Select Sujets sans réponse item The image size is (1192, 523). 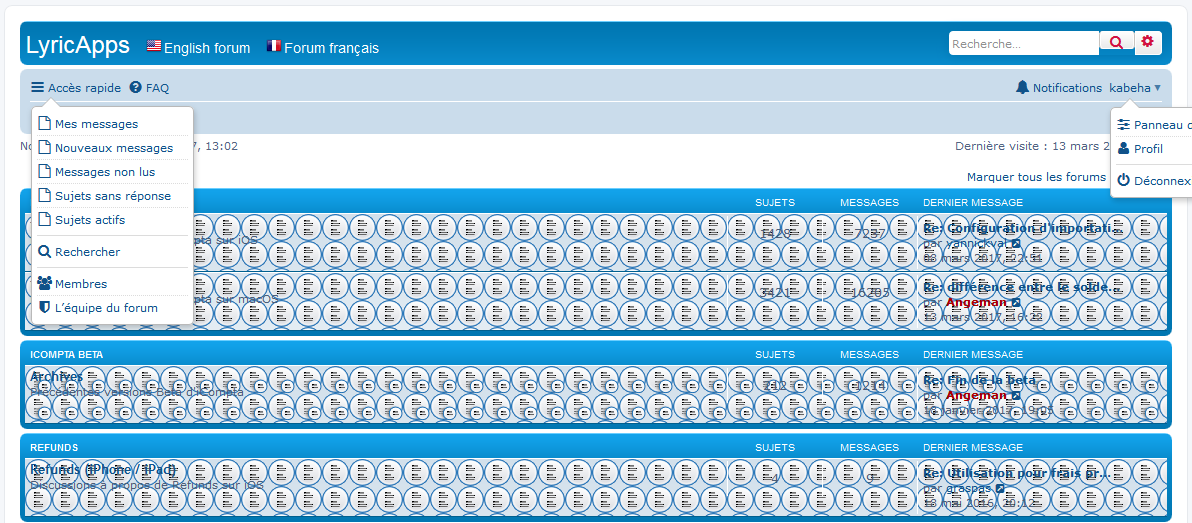coord(112,196)
